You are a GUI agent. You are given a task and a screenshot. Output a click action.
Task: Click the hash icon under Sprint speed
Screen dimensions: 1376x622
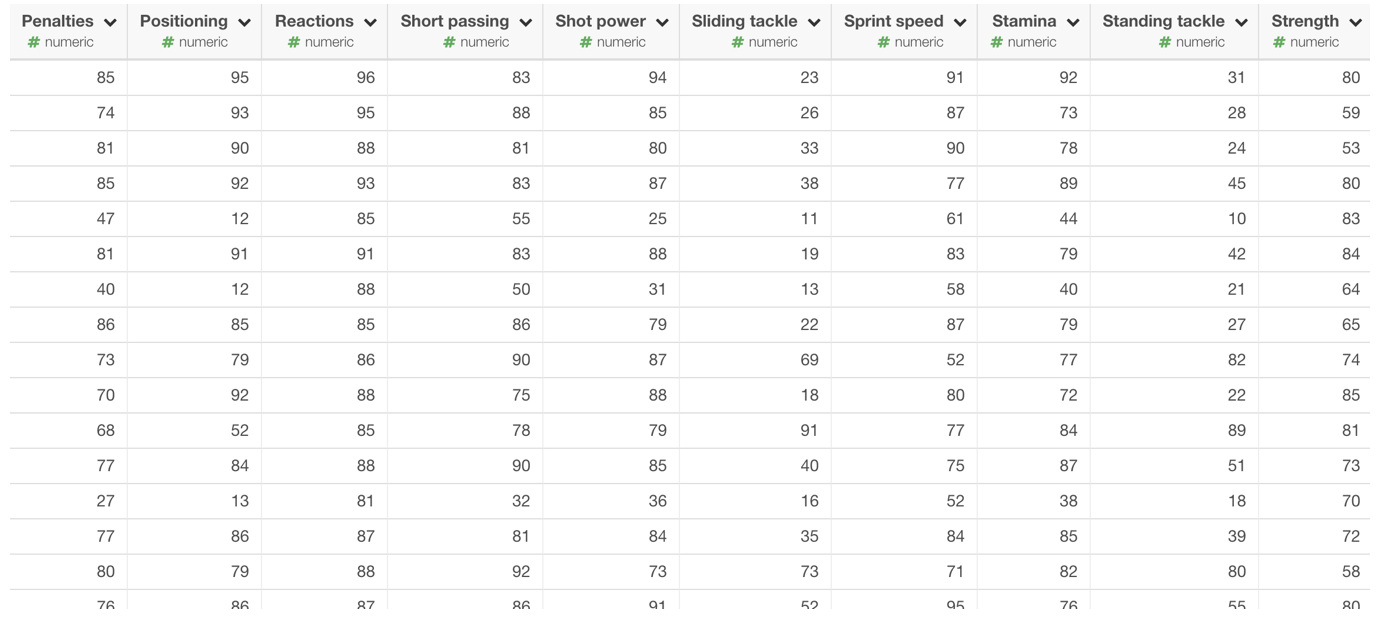(x=884, y=42)
